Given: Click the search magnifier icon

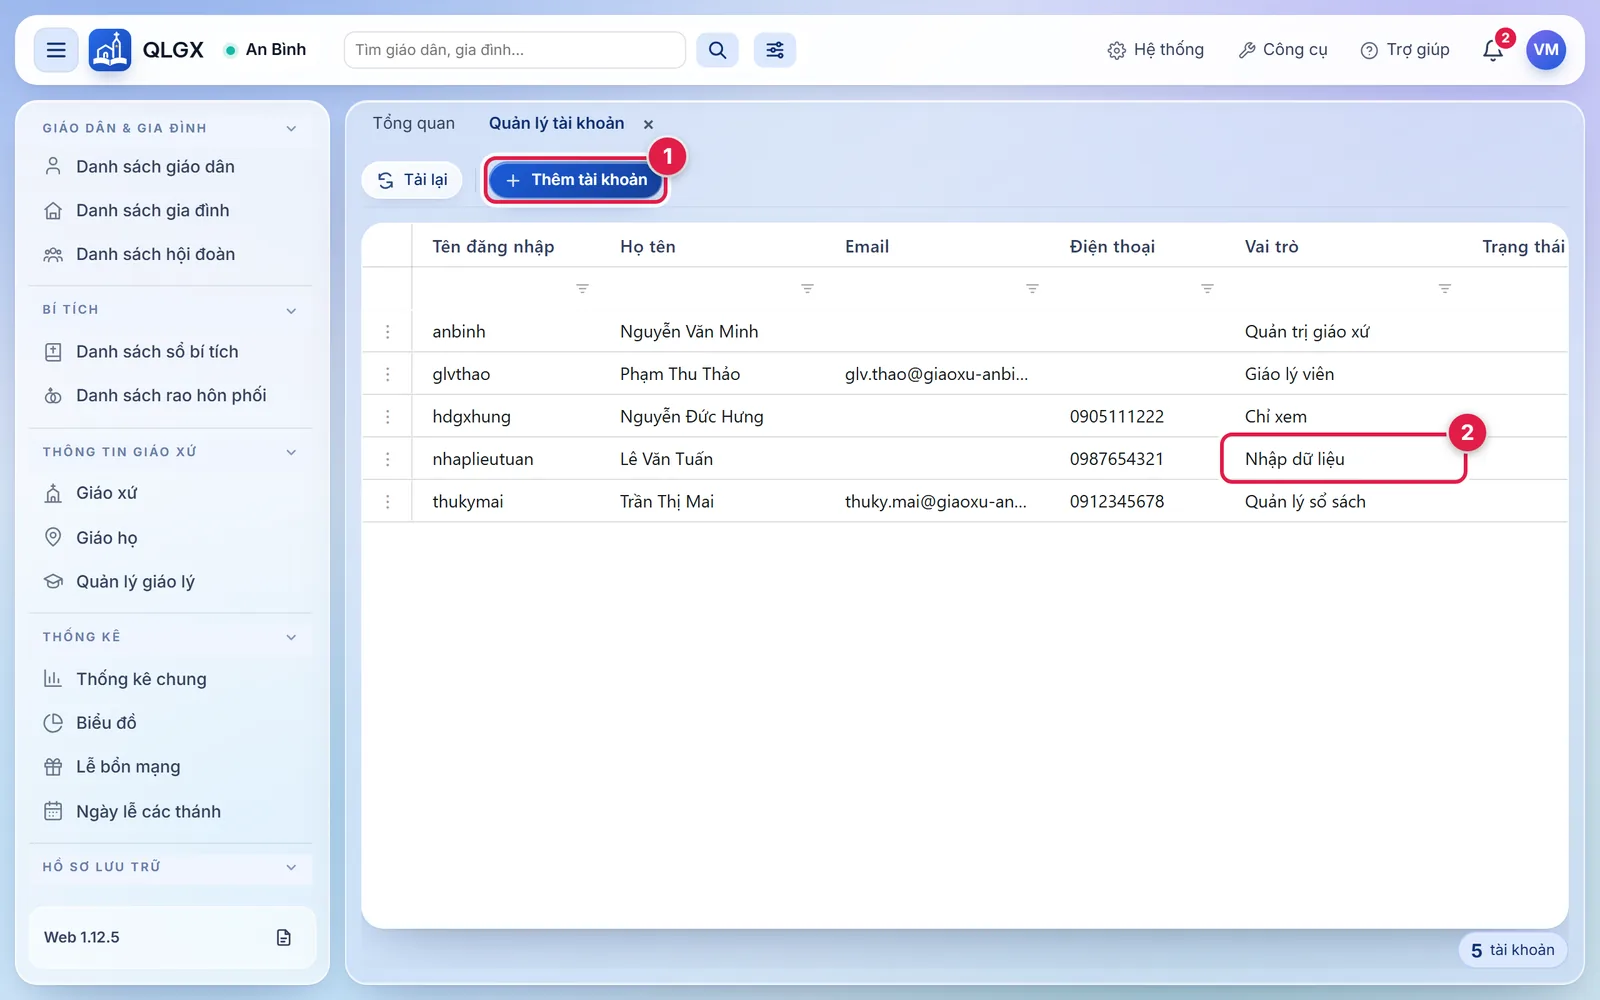Looking at the screenshot, I should [717, 50].
